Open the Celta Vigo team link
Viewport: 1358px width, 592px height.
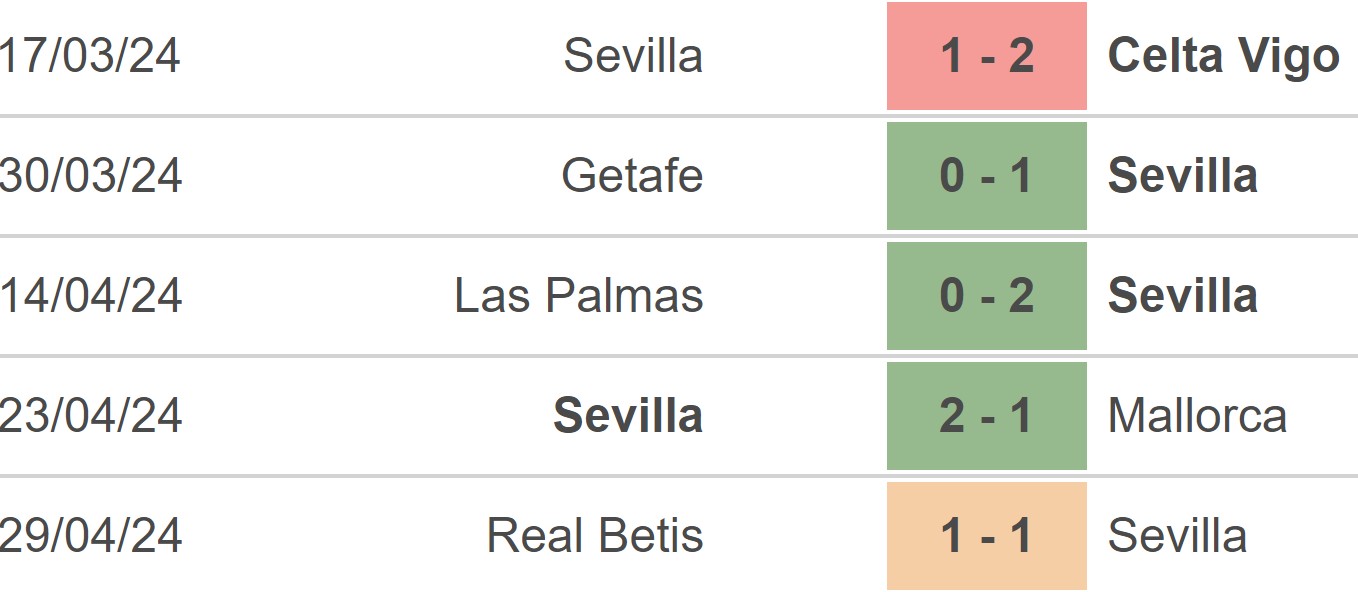point(1223,56)
